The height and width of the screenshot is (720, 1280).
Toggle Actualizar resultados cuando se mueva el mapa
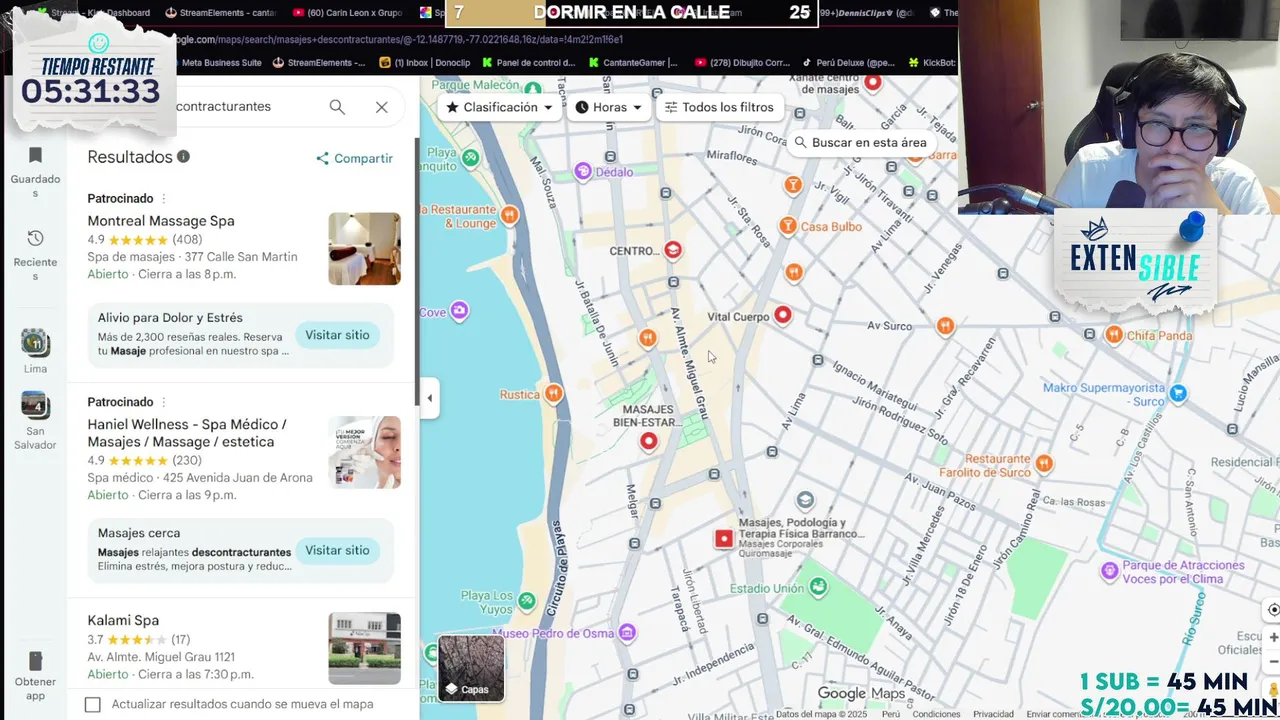[93, 705]
